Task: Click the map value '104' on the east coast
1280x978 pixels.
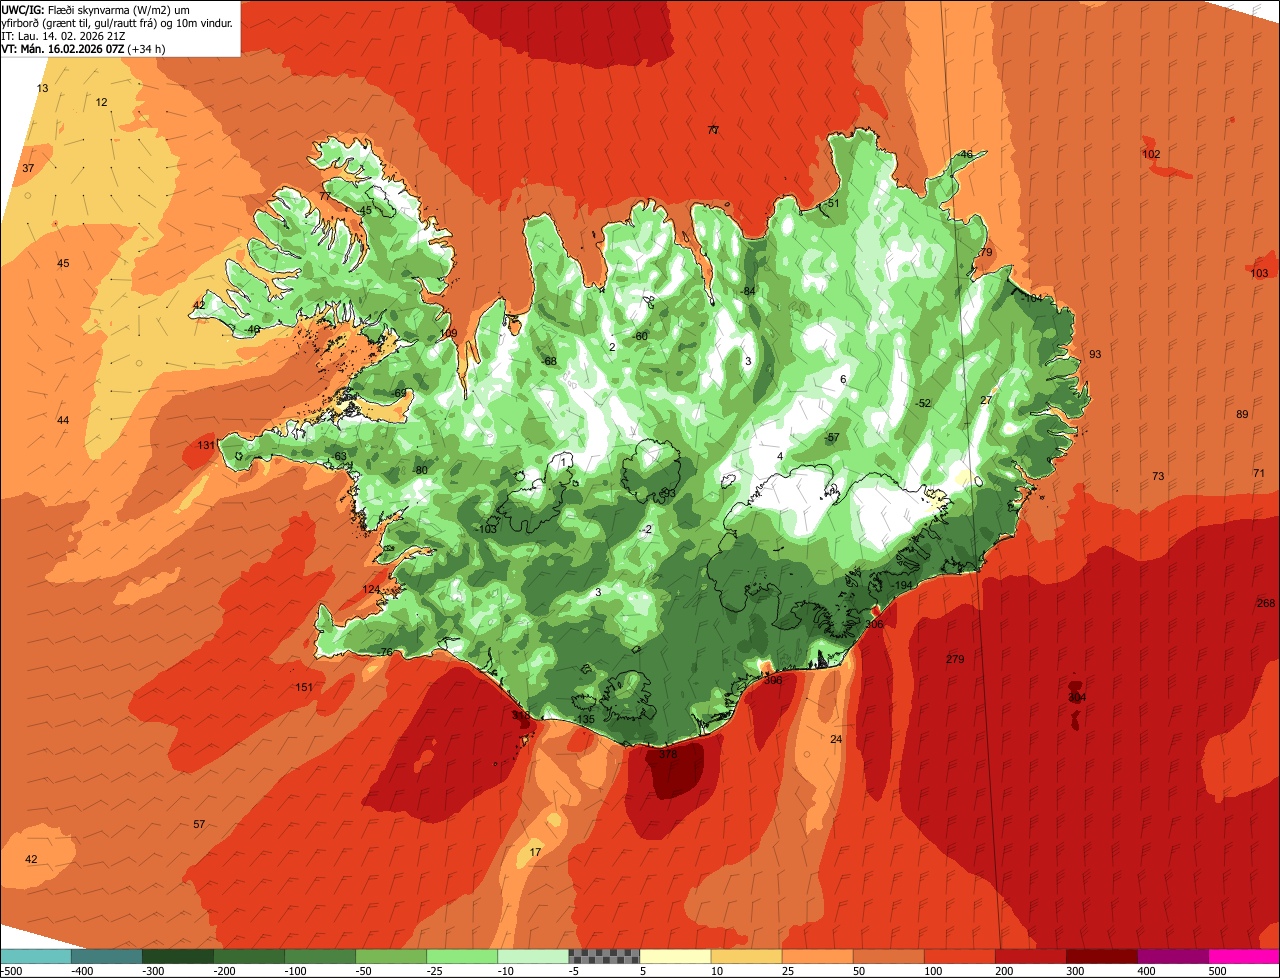Action: 1032,298
